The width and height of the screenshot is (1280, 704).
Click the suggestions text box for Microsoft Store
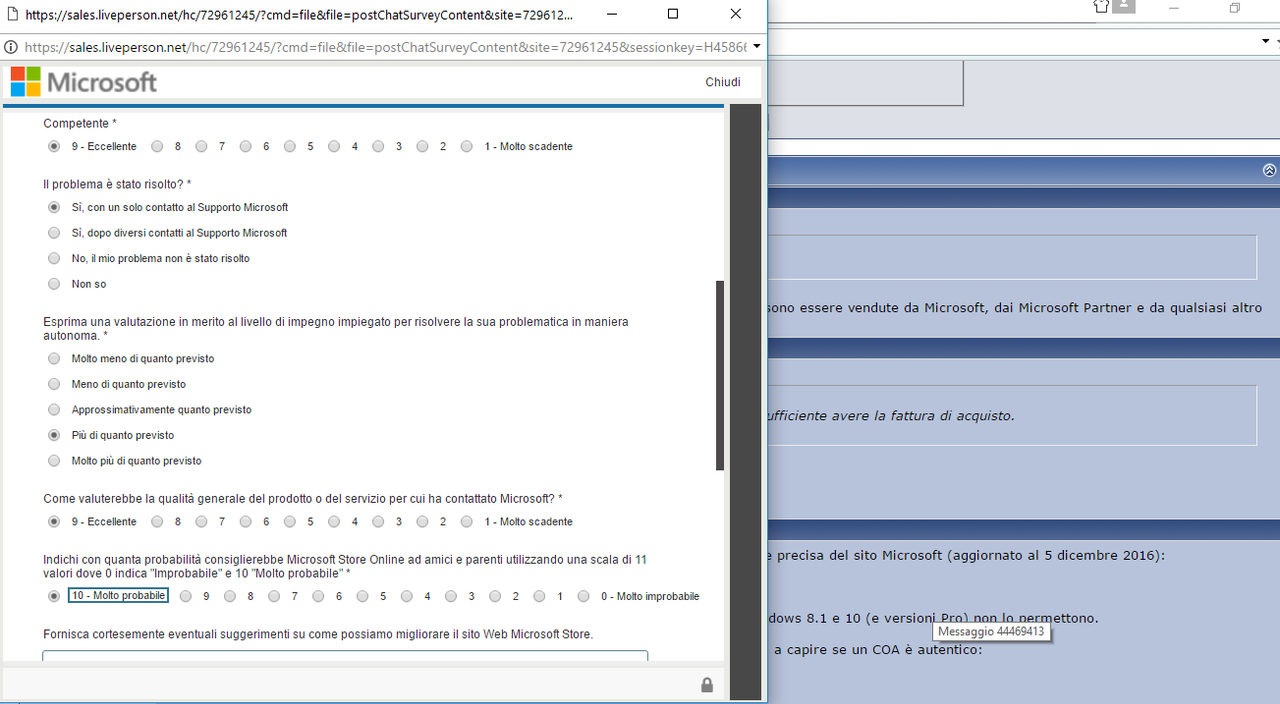pos(345,656)
